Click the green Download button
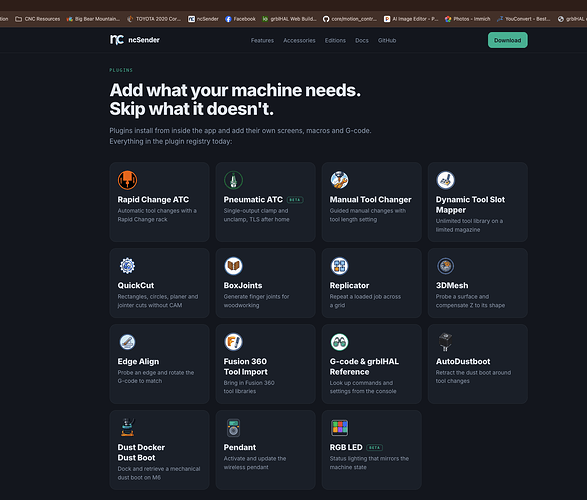This screenshot has width=587, height=500. tap(507, 40)
